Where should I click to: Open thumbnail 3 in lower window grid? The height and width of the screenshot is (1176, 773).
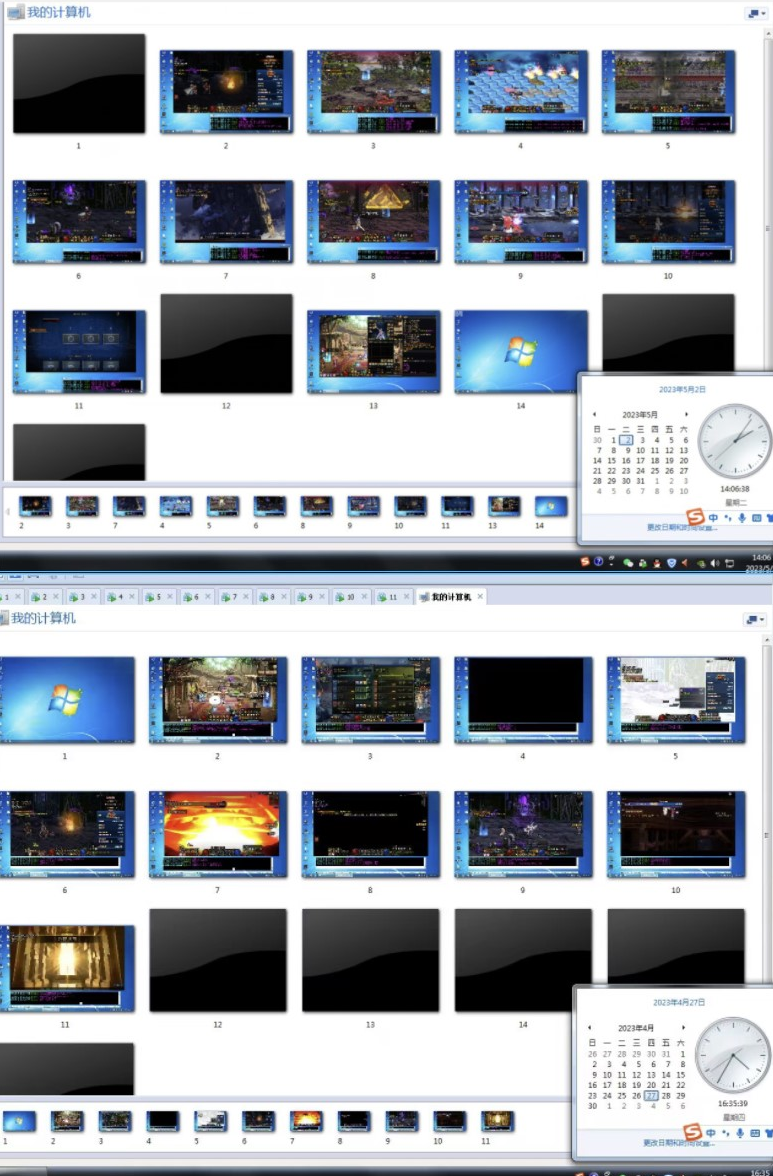tap(370, 700)
